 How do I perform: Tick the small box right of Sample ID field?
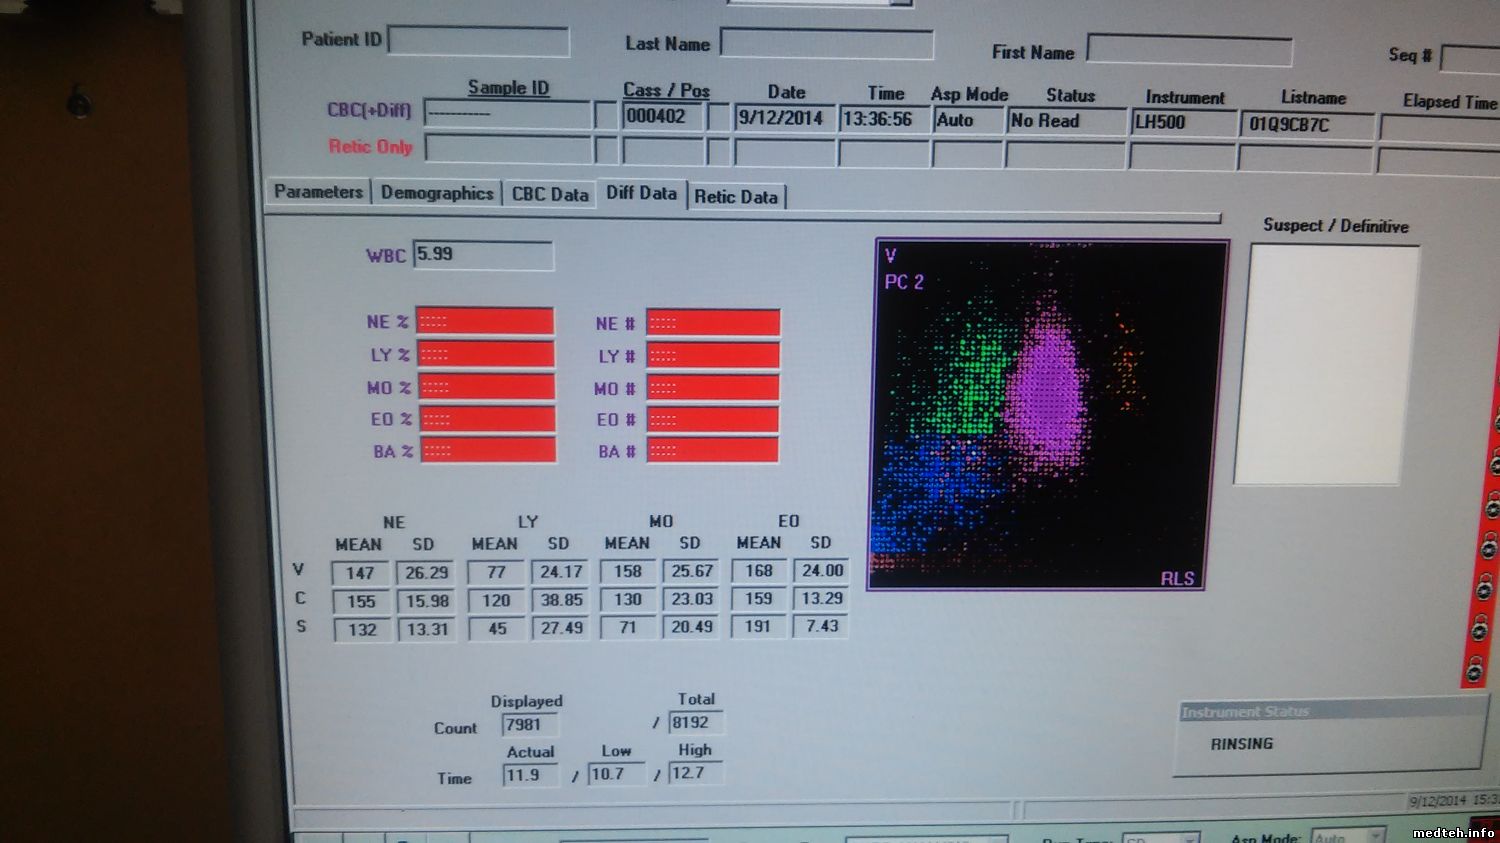click(605, 115)
